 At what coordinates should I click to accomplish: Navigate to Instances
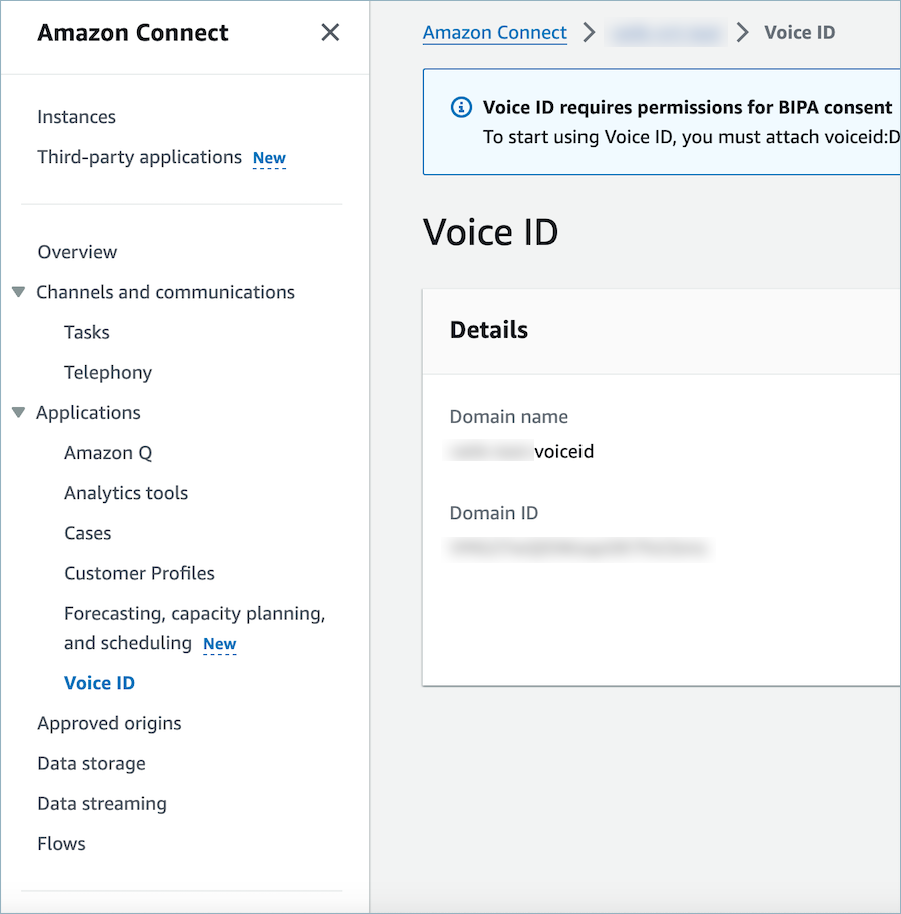pos(76,116)
